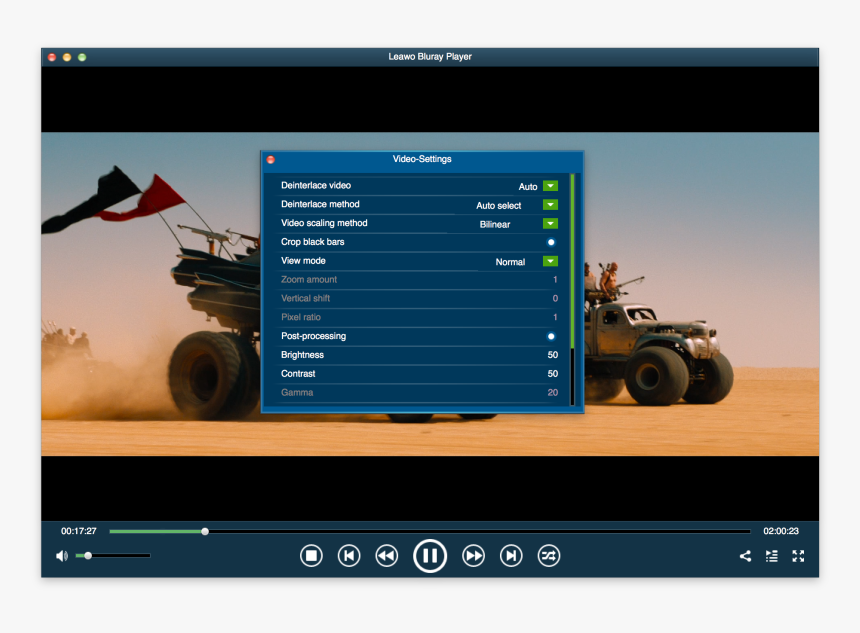Click the Contrast value 50
Screen dimensions: 860x633
coord(552,374)
